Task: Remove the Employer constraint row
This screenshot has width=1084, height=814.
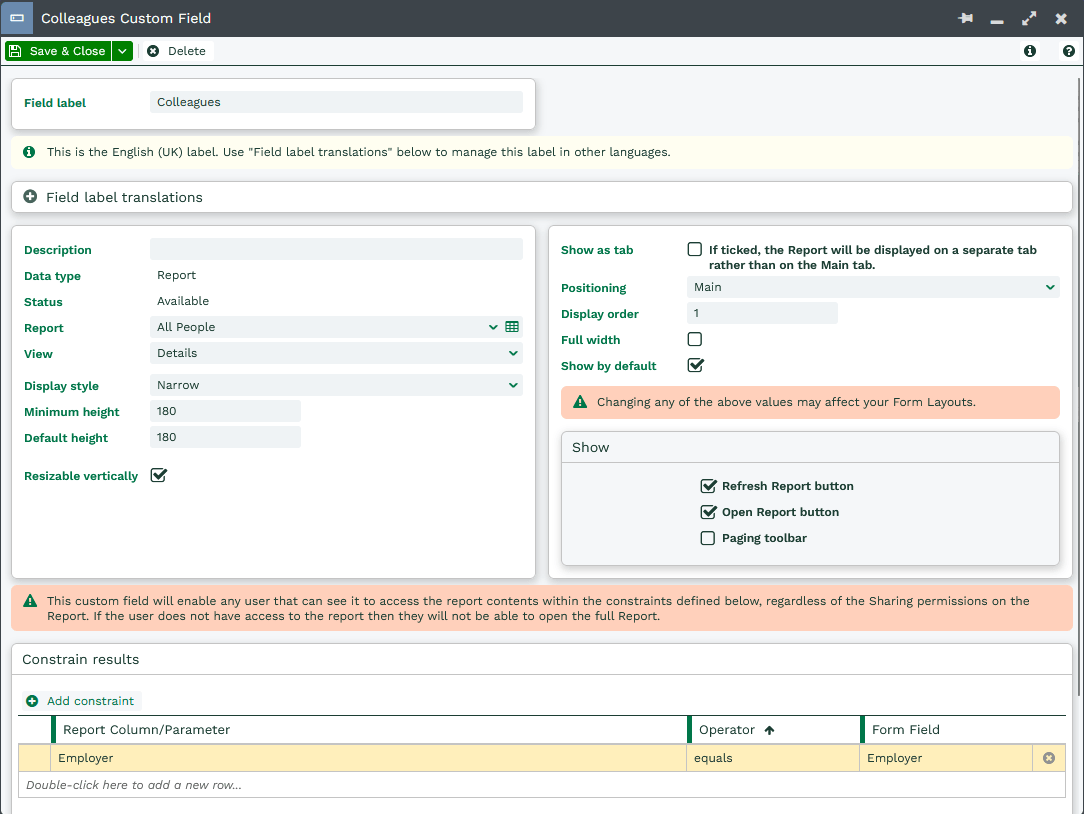Action: point(1049,758)
